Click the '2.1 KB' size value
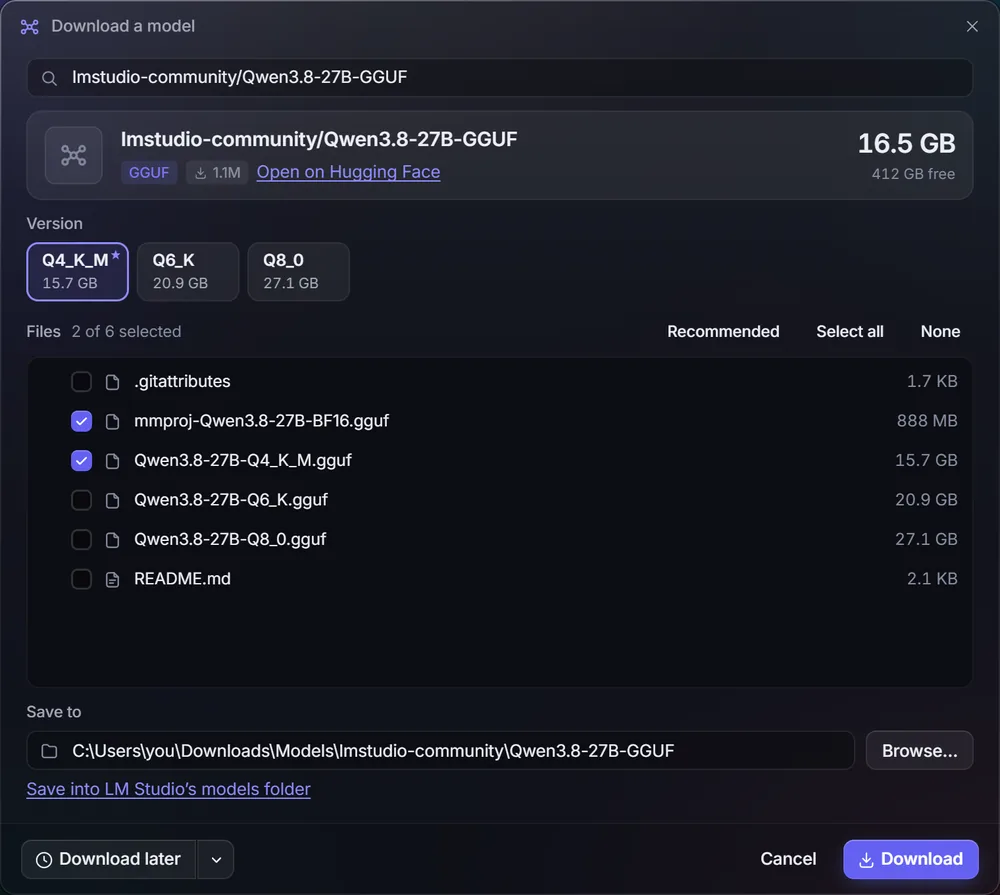The height and width of the screenshot is (895, 1000). pyautogui.click(x=932, y=579)
